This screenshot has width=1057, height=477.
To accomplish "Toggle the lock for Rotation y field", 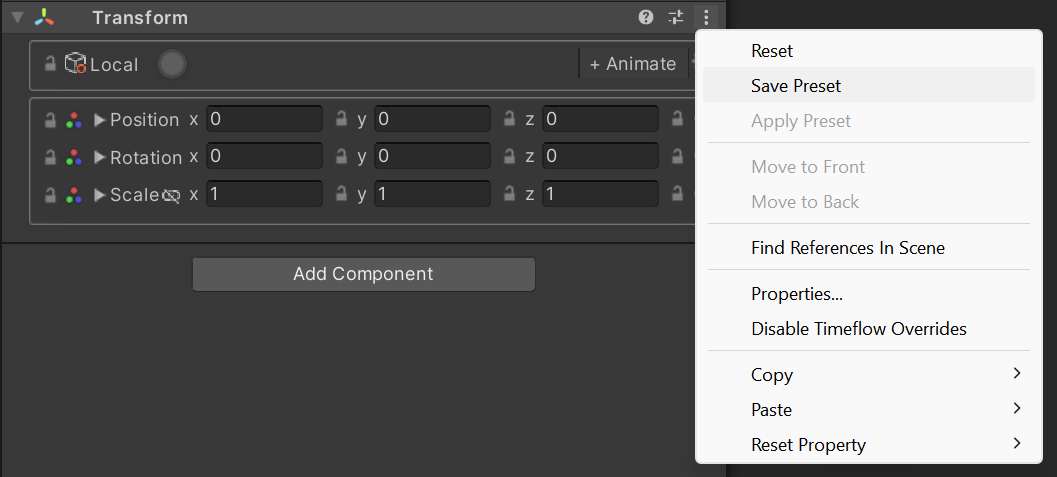I will coord(342,157).
